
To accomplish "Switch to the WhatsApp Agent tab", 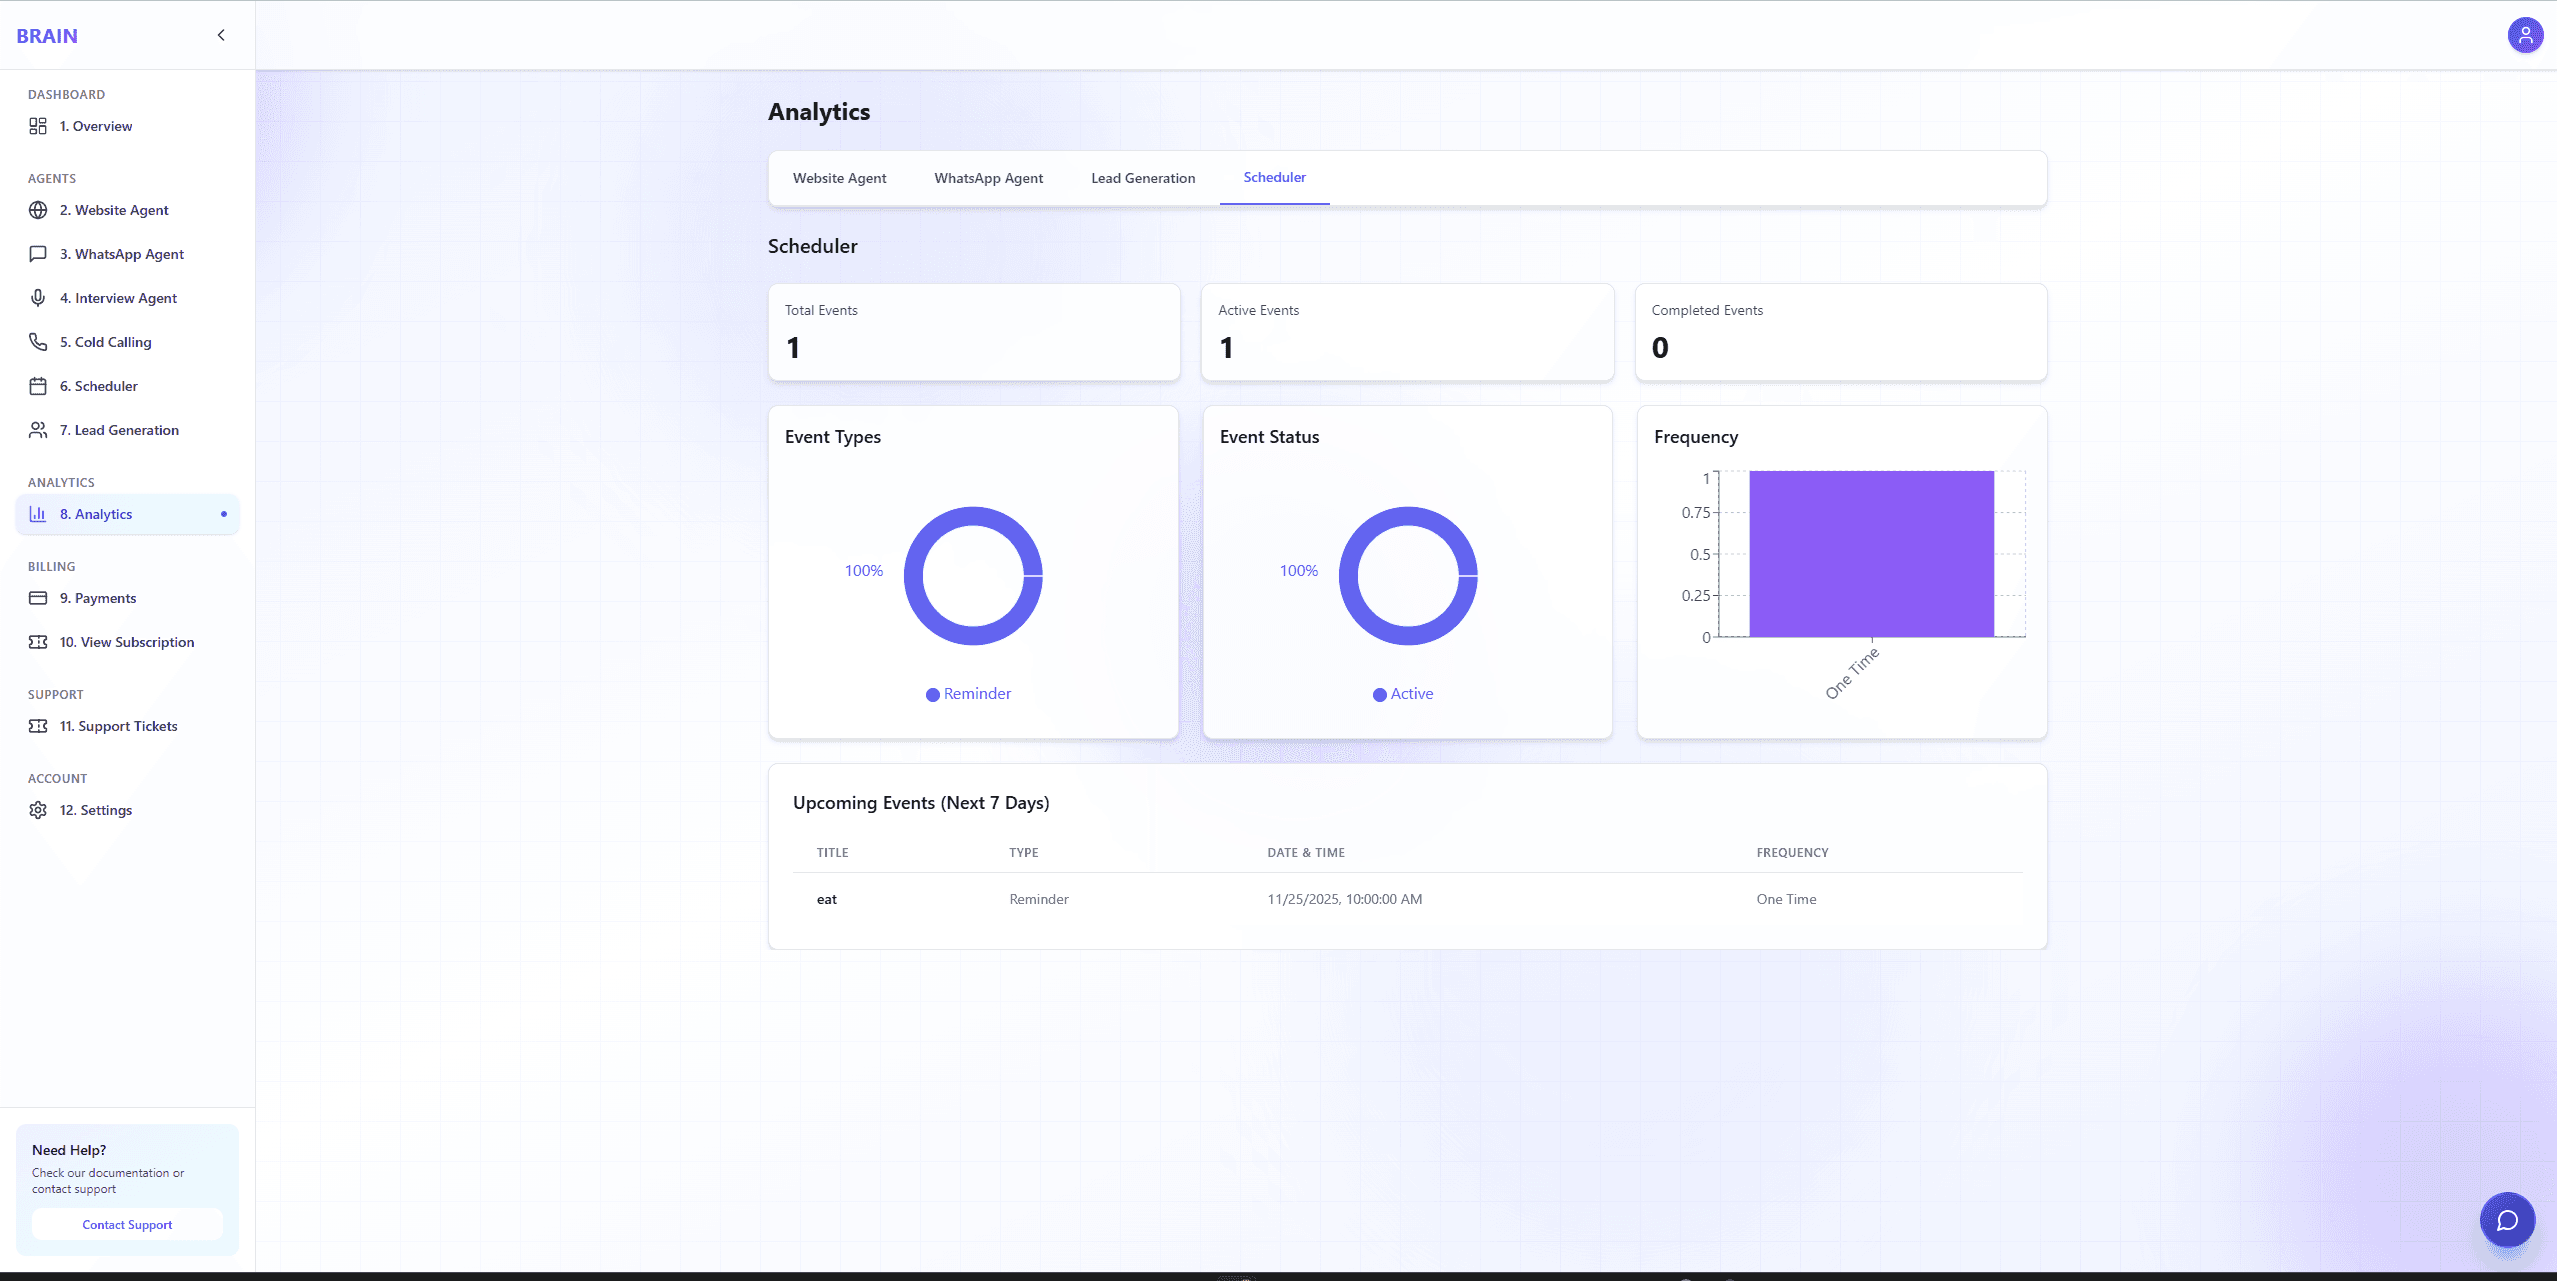I will (x=988, y=178).
